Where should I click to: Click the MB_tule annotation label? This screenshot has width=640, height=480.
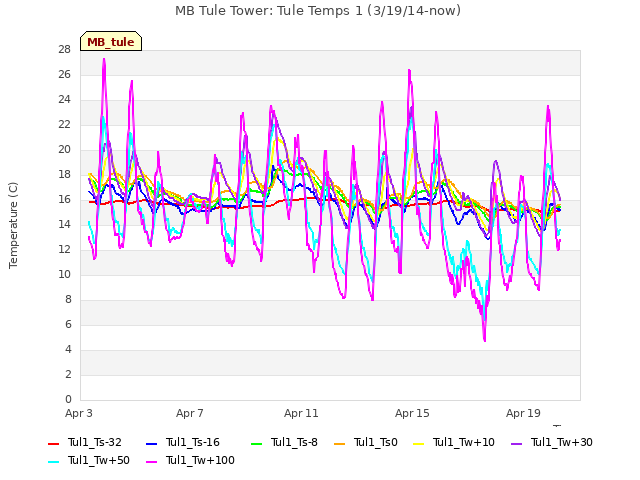111,41
